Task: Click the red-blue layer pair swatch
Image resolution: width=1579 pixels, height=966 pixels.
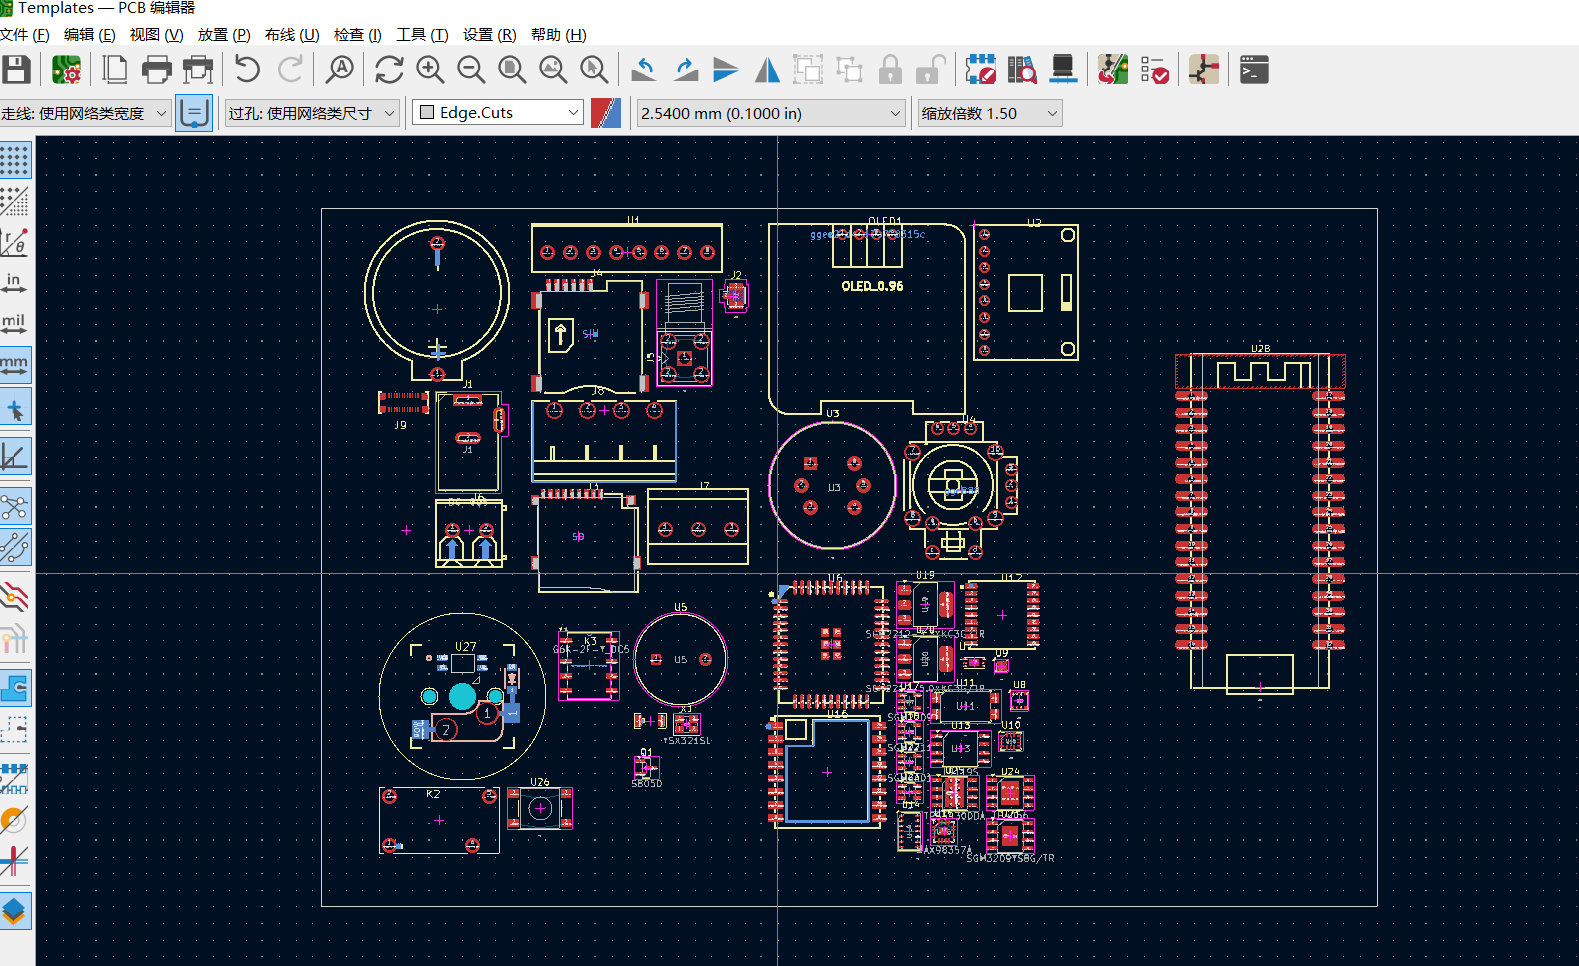Action: [606, 113]
